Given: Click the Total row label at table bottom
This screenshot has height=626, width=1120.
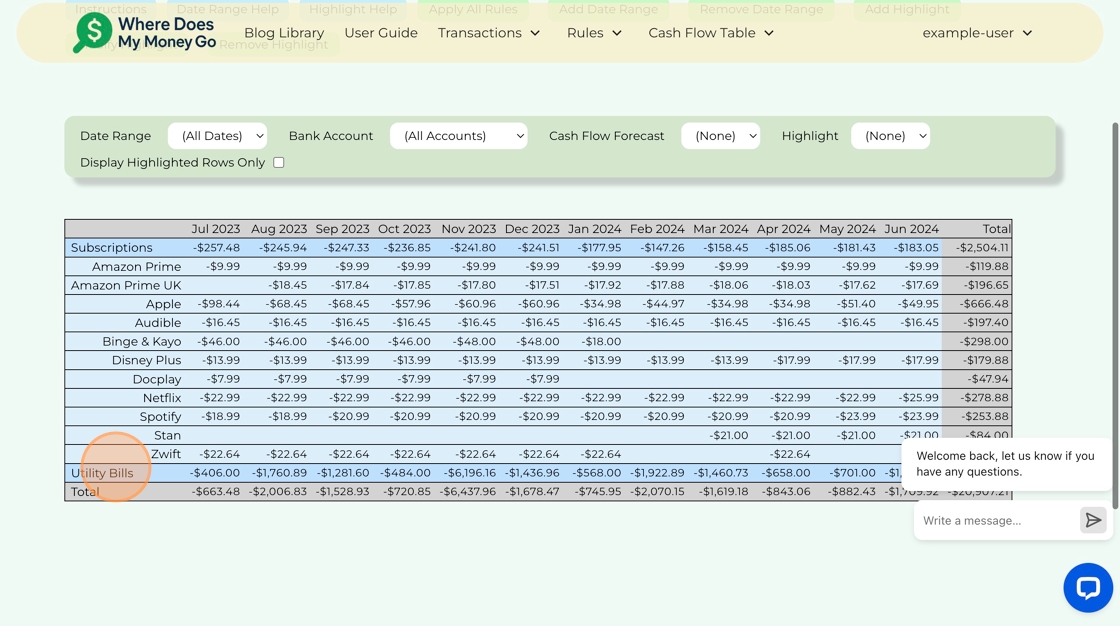Looking at the screenshot, I should pyautogui.click(x=85, y=492).
